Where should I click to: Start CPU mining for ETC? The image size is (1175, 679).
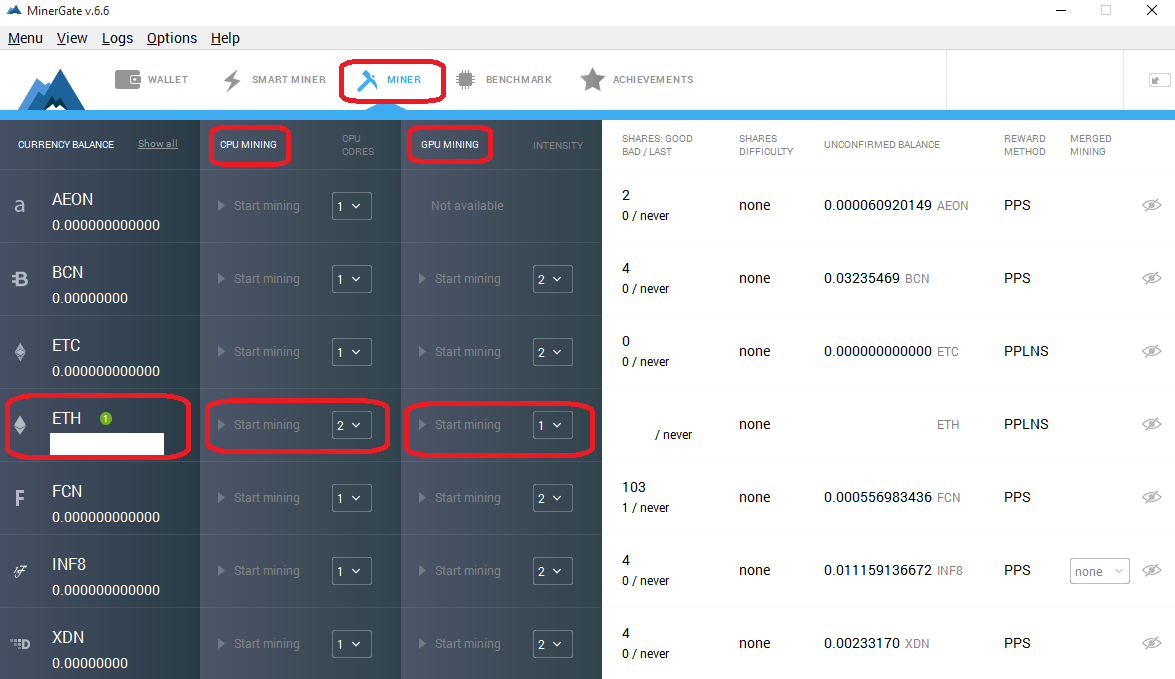[259, 351]
